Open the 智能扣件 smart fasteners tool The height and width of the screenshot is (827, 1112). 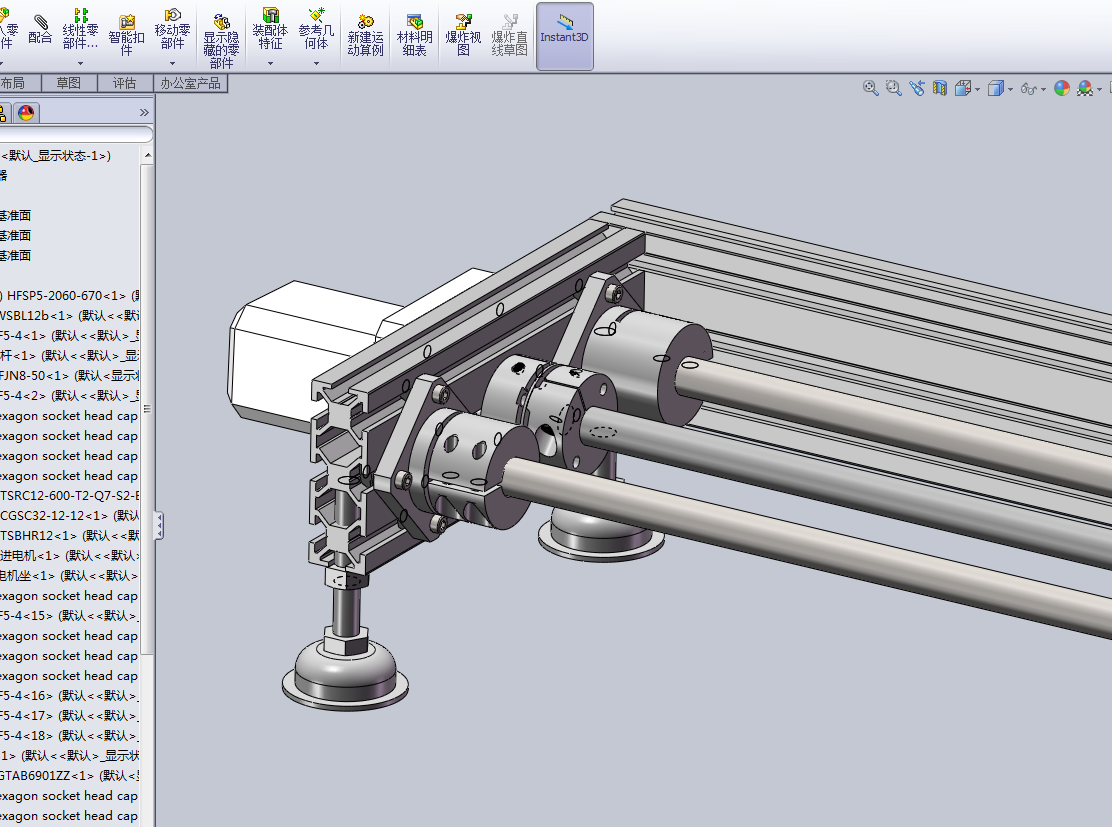126,35
